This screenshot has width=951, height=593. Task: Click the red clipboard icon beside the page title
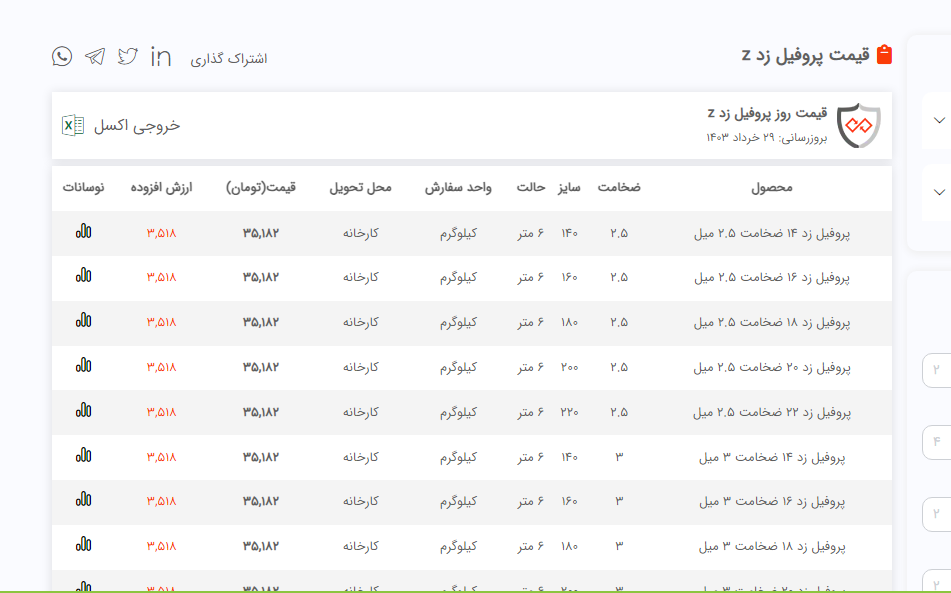pos(884,55)
